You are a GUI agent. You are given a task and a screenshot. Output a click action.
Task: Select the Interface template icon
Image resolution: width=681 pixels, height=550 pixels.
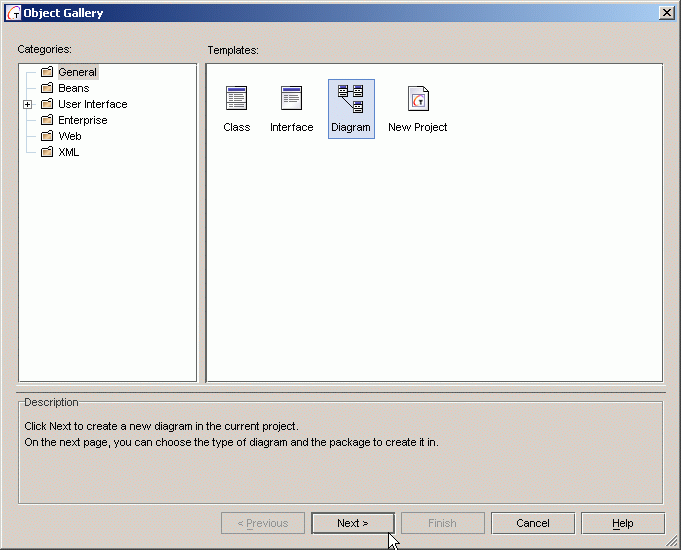291,98
